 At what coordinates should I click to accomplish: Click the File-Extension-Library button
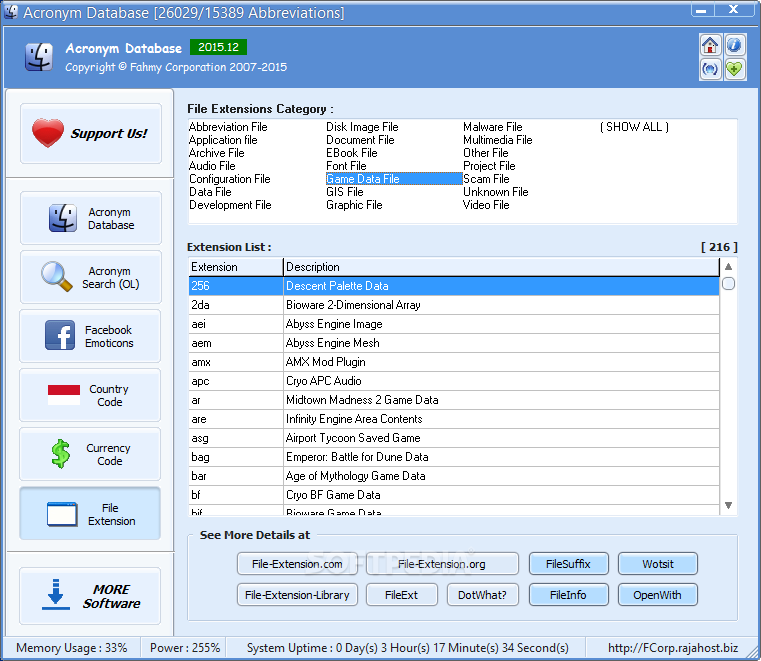(297, 595)
